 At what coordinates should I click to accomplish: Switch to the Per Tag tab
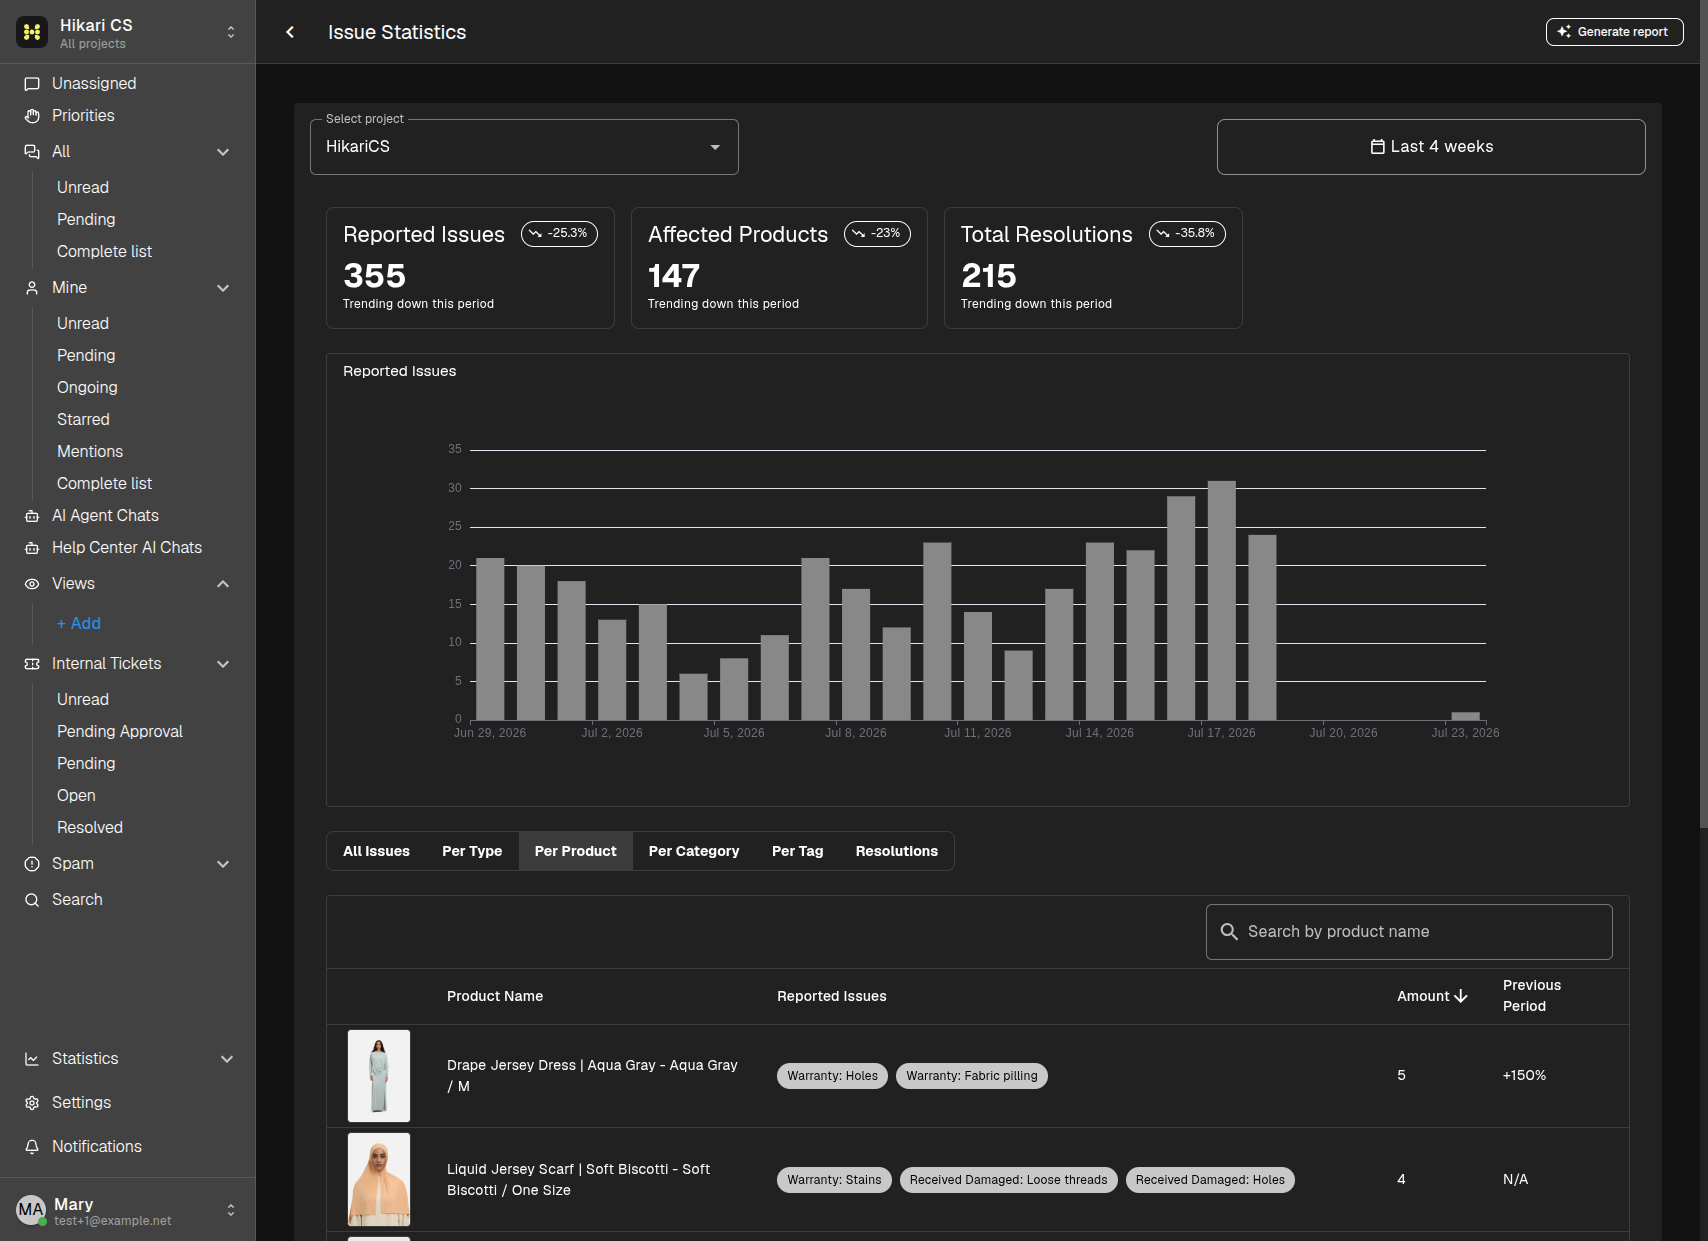797,851
